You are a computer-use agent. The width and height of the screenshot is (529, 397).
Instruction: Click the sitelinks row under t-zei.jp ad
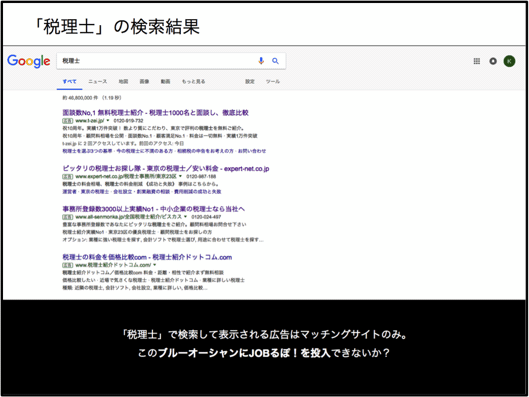coord(164,151)
